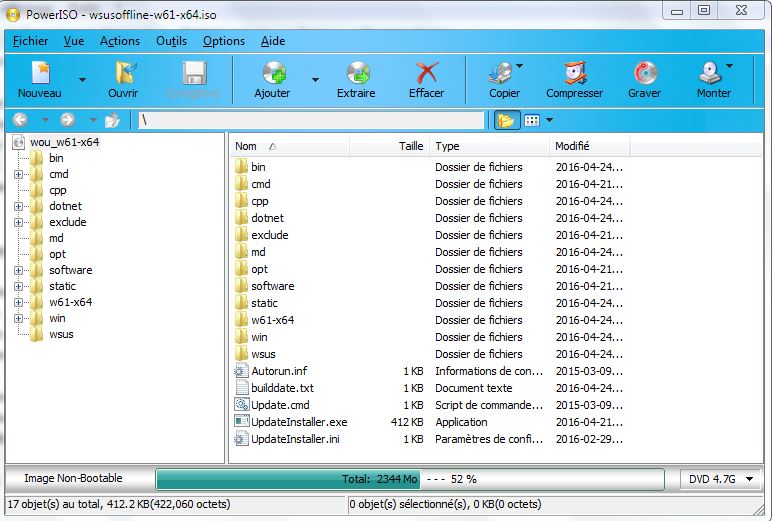Select the cpp folder in tree

[x=58, y=190]
